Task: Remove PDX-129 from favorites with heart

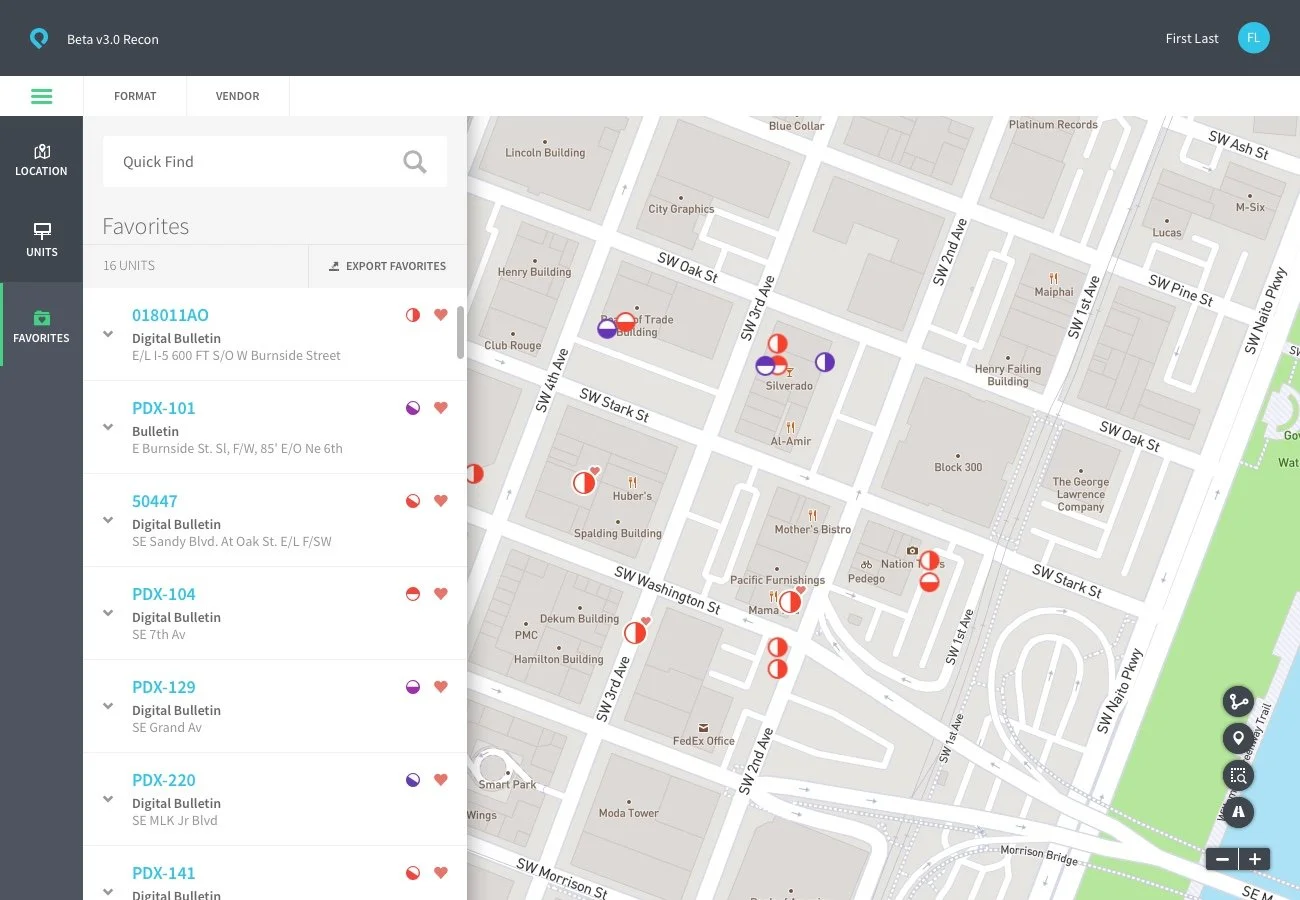Action: click(x=441, y=687)
